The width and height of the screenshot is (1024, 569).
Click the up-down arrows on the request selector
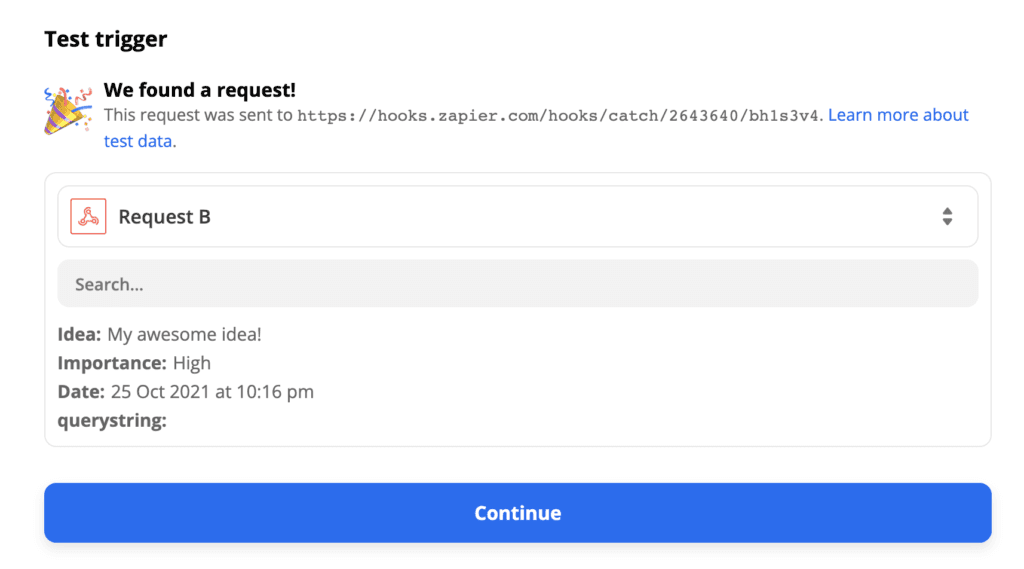[947, 217]
